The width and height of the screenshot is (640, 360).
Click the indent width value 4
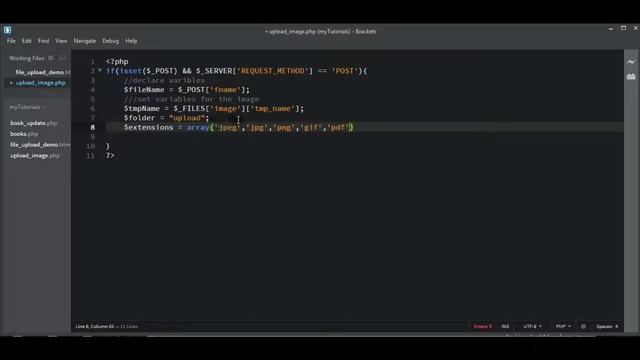click(616, 327)
